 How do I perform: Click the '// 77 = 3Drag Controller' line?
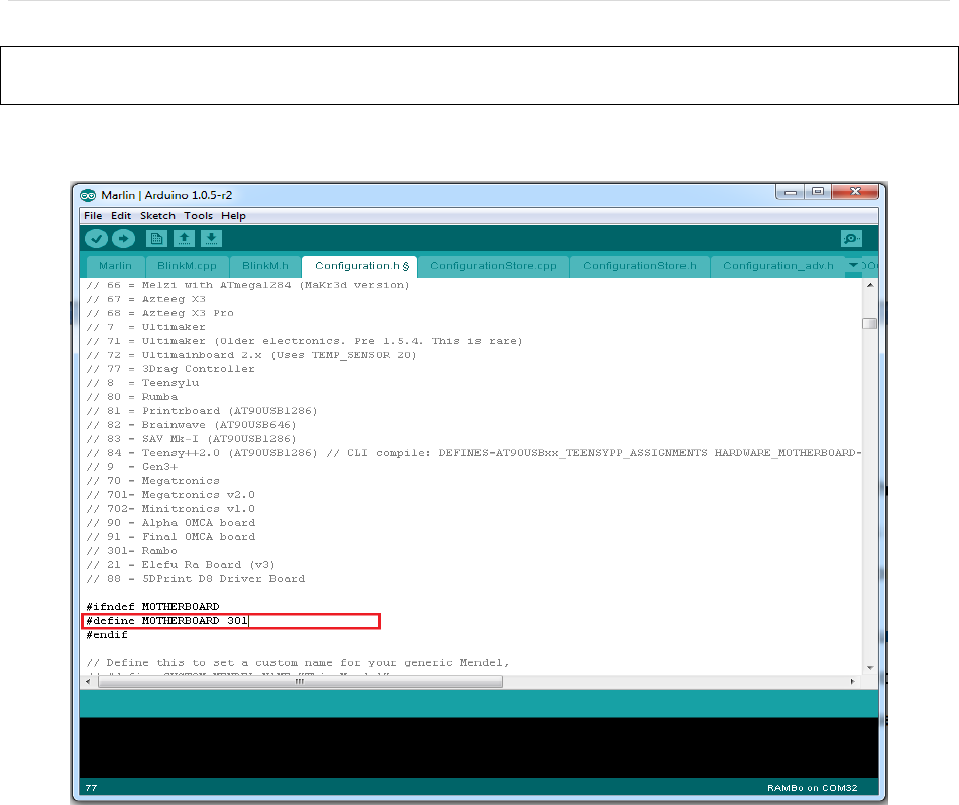tap(170, 369)
